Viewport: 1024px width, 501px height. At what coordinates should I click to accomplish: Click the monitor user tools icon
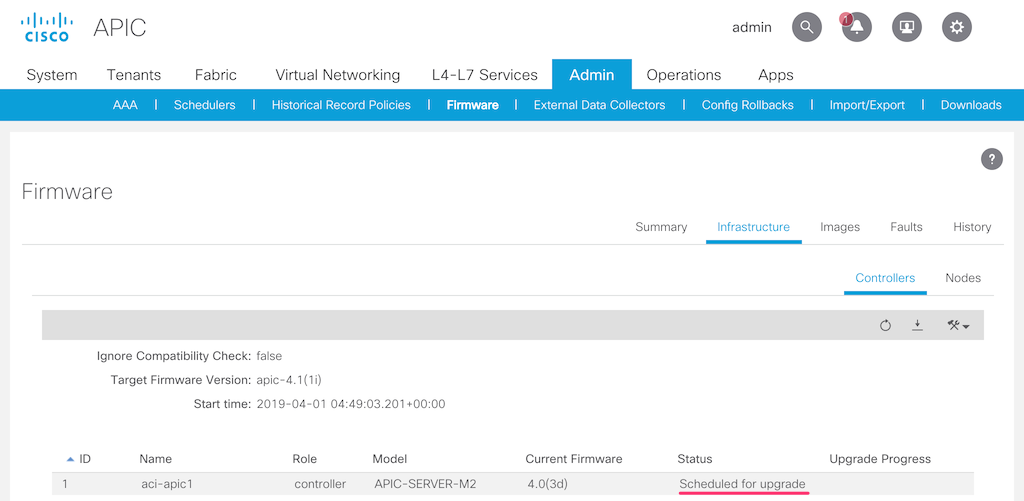point(906,27)
